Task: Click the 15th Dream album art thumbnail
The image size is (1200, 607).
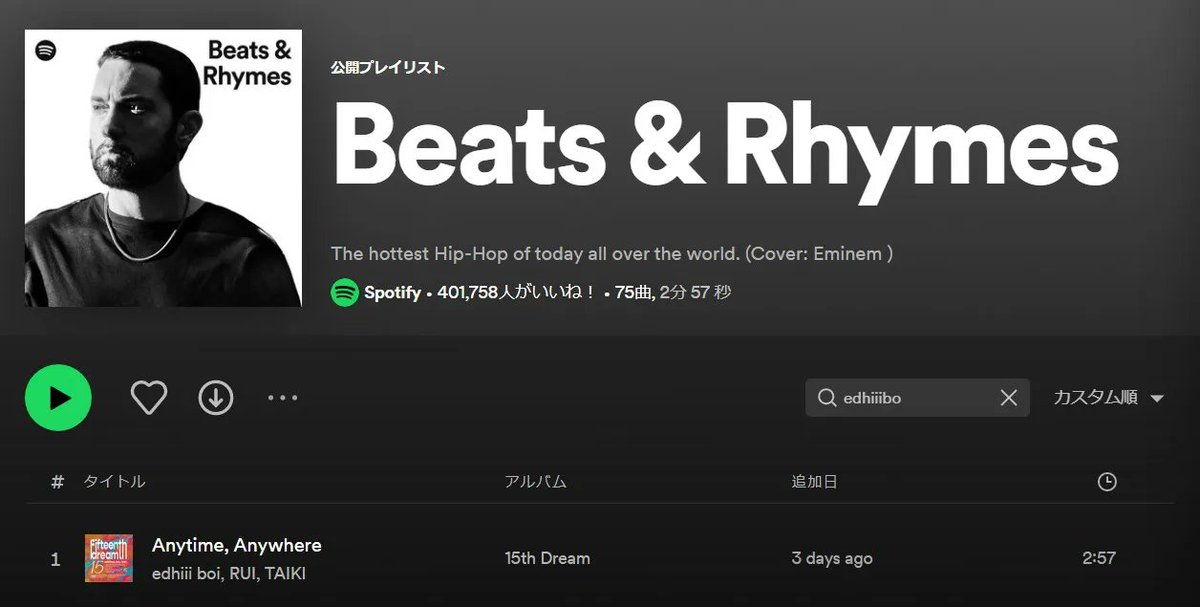Action: point(109,558)
